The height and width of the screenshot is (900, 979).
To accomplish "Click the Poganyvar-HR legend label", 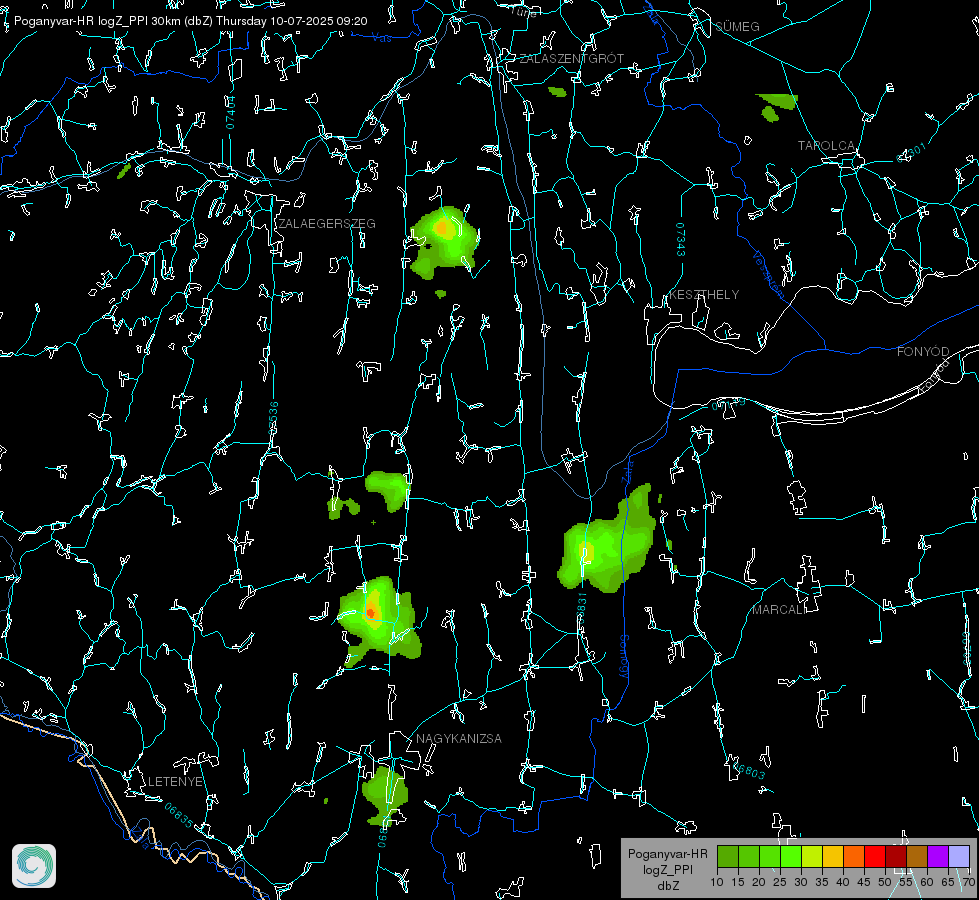I will coord(667,854).
